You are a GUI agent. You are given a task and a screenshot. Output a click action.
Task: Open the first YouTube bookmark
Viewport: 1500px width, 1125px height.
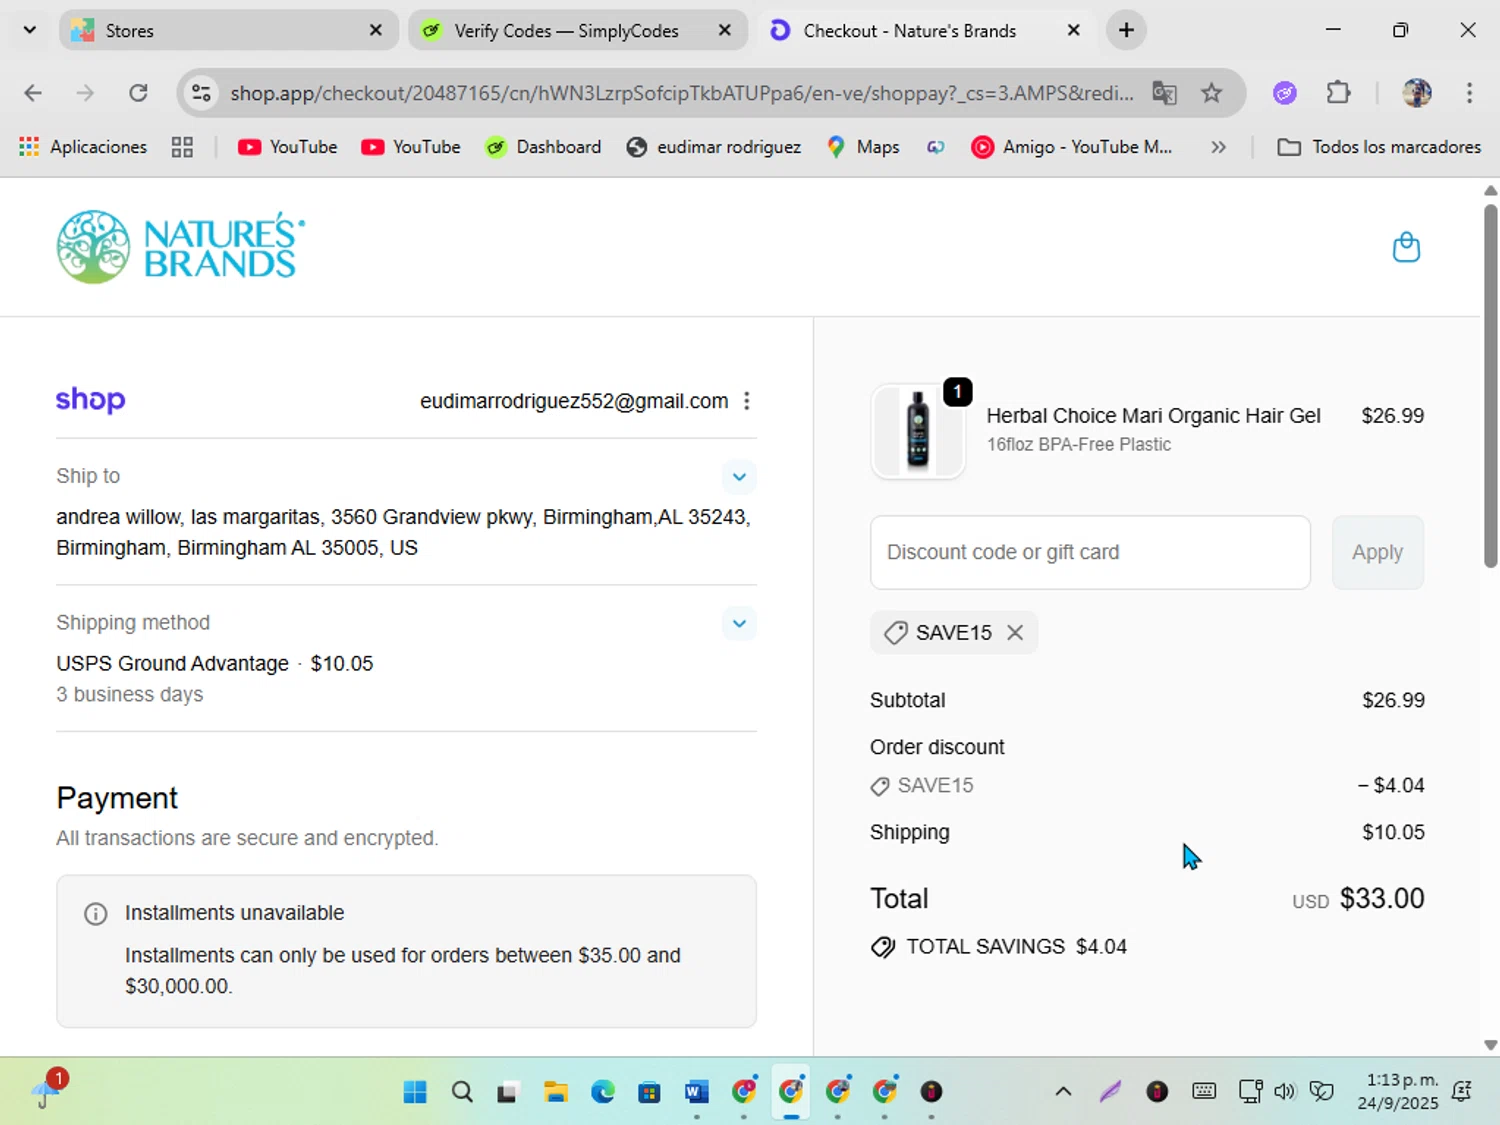click(288, 147)
